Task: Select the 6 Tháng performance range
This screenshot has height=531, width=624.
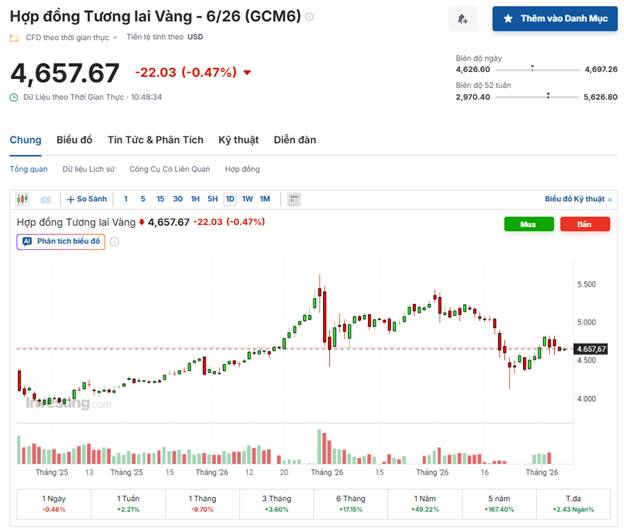Action: (348, 503)
